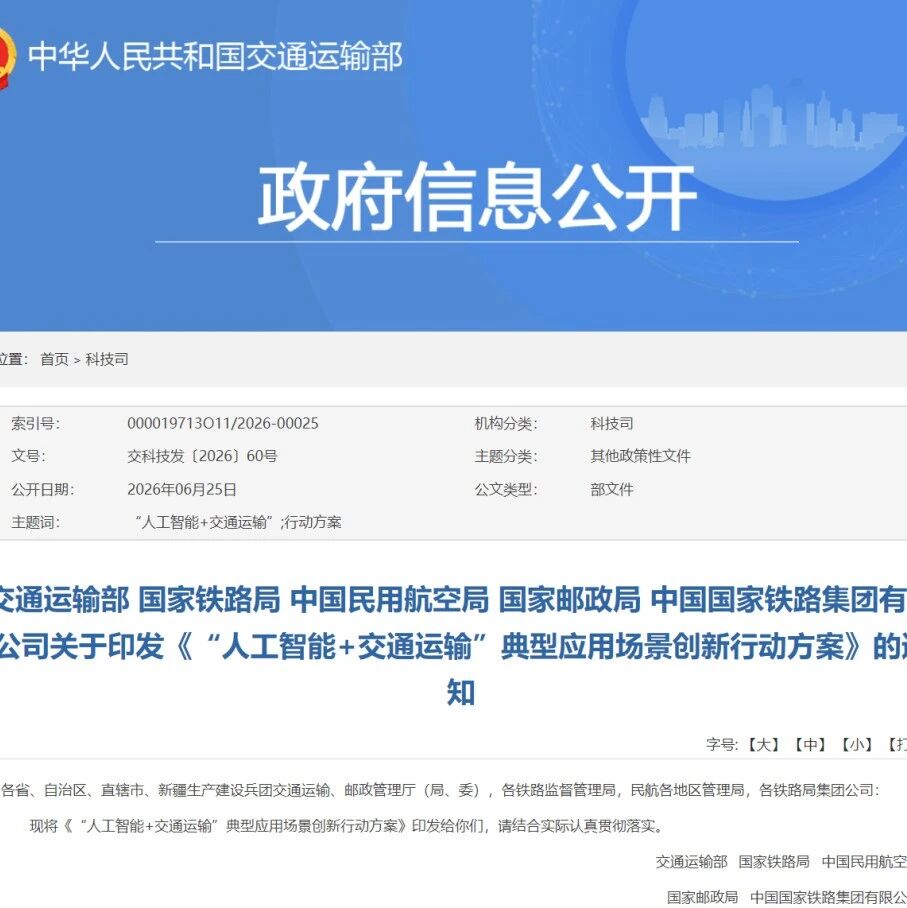Viewport: 907px width, 908px height.
Task: Click the 公文类型 label
Action: click(x=506, y=489)
